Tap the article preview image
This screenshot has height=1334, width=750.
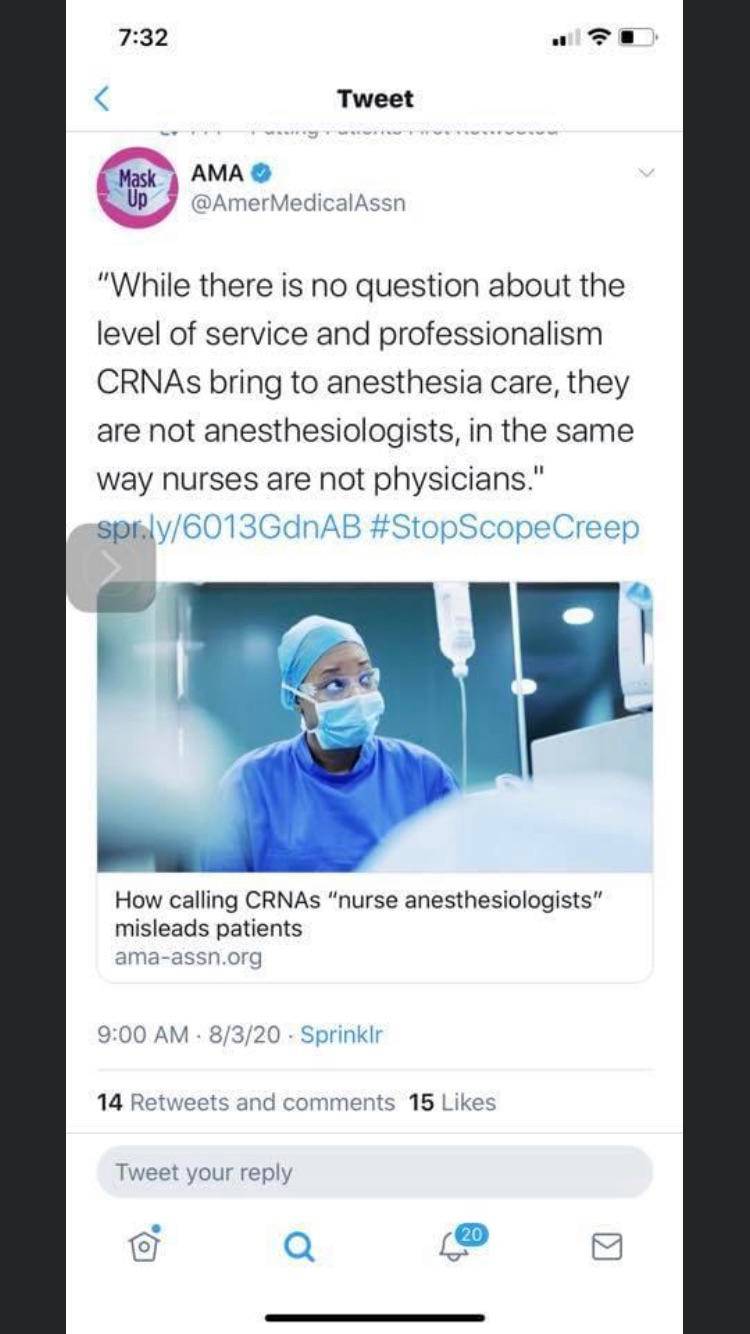[375, 727]
